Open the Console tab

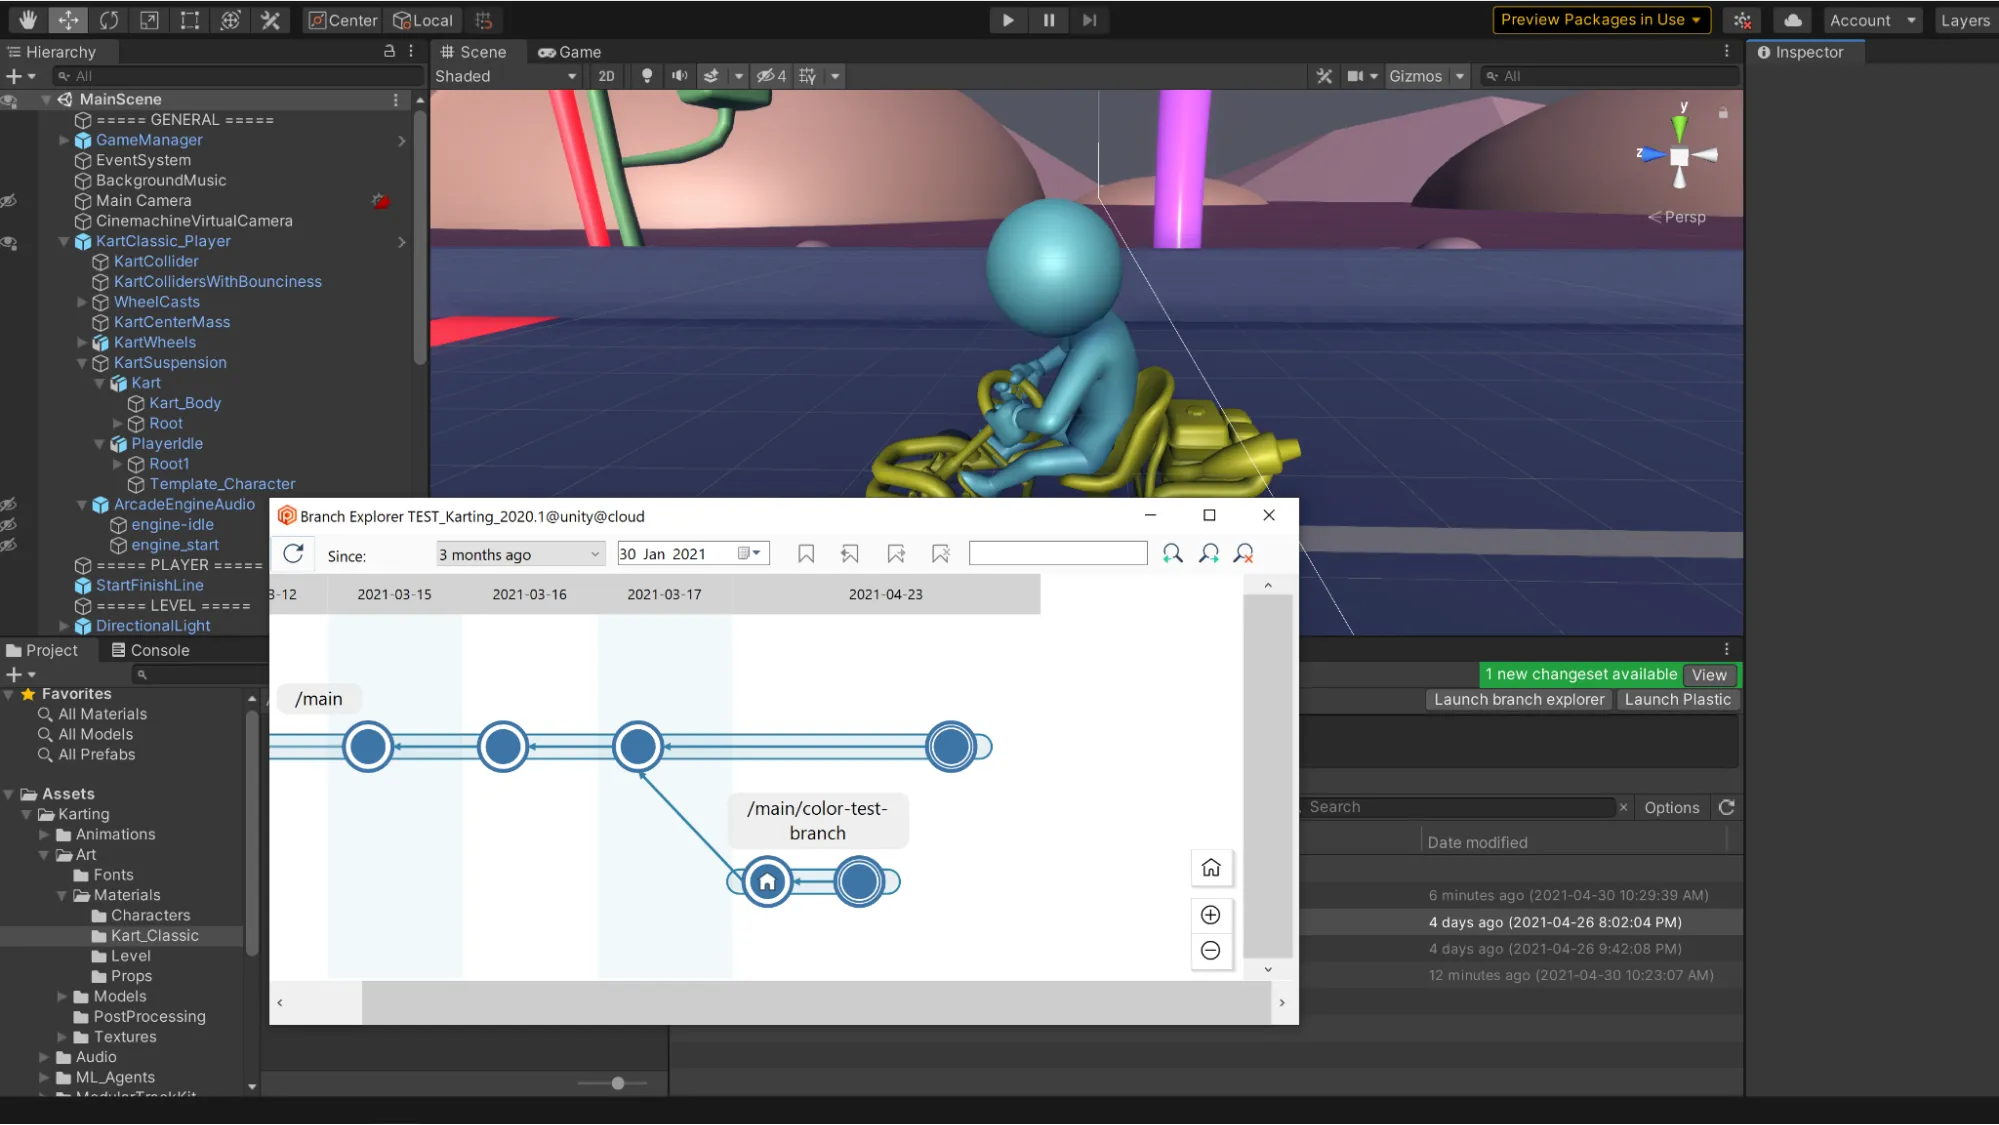click(150, 650)
